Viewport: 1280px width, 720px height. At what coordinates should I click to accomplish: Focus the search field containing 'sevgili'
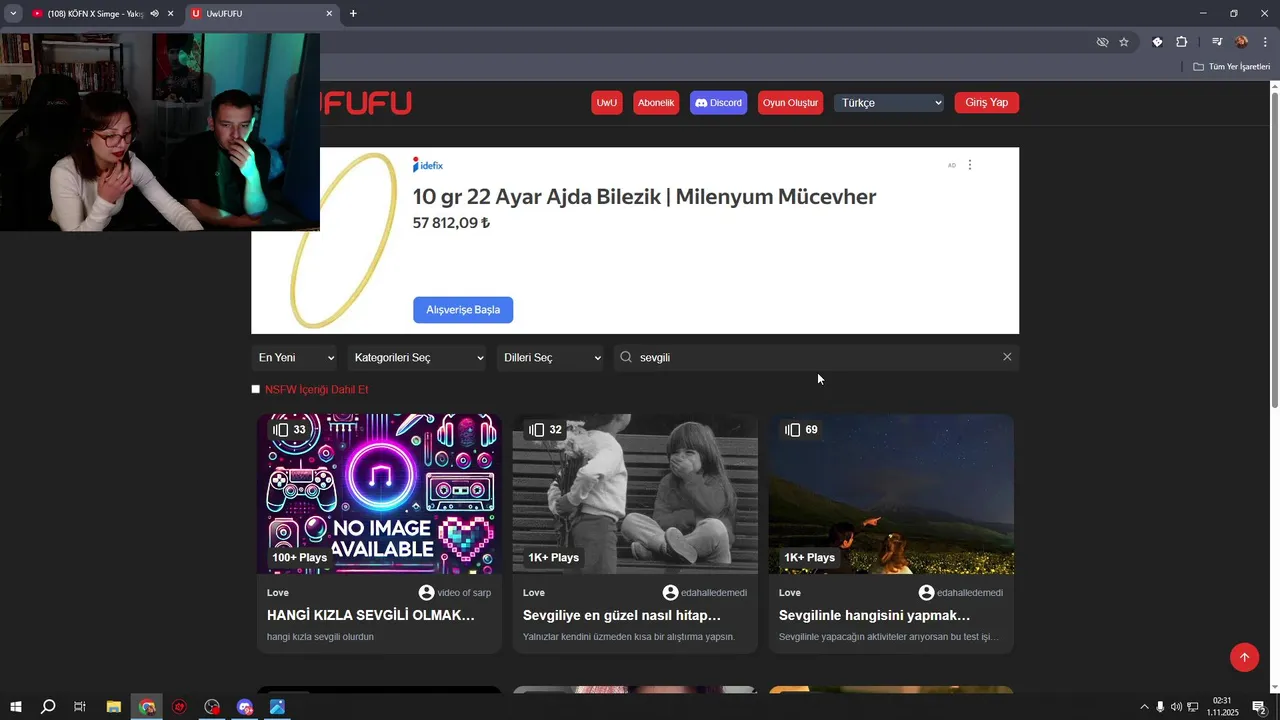point(816,357)
